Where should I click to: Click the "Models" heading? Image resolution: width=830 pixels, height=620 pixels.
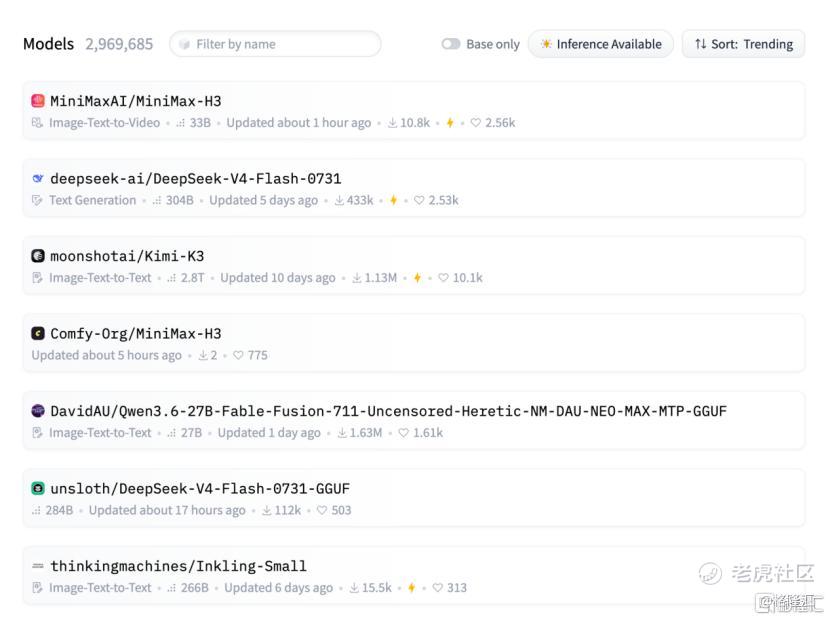(x=48, y=44)
